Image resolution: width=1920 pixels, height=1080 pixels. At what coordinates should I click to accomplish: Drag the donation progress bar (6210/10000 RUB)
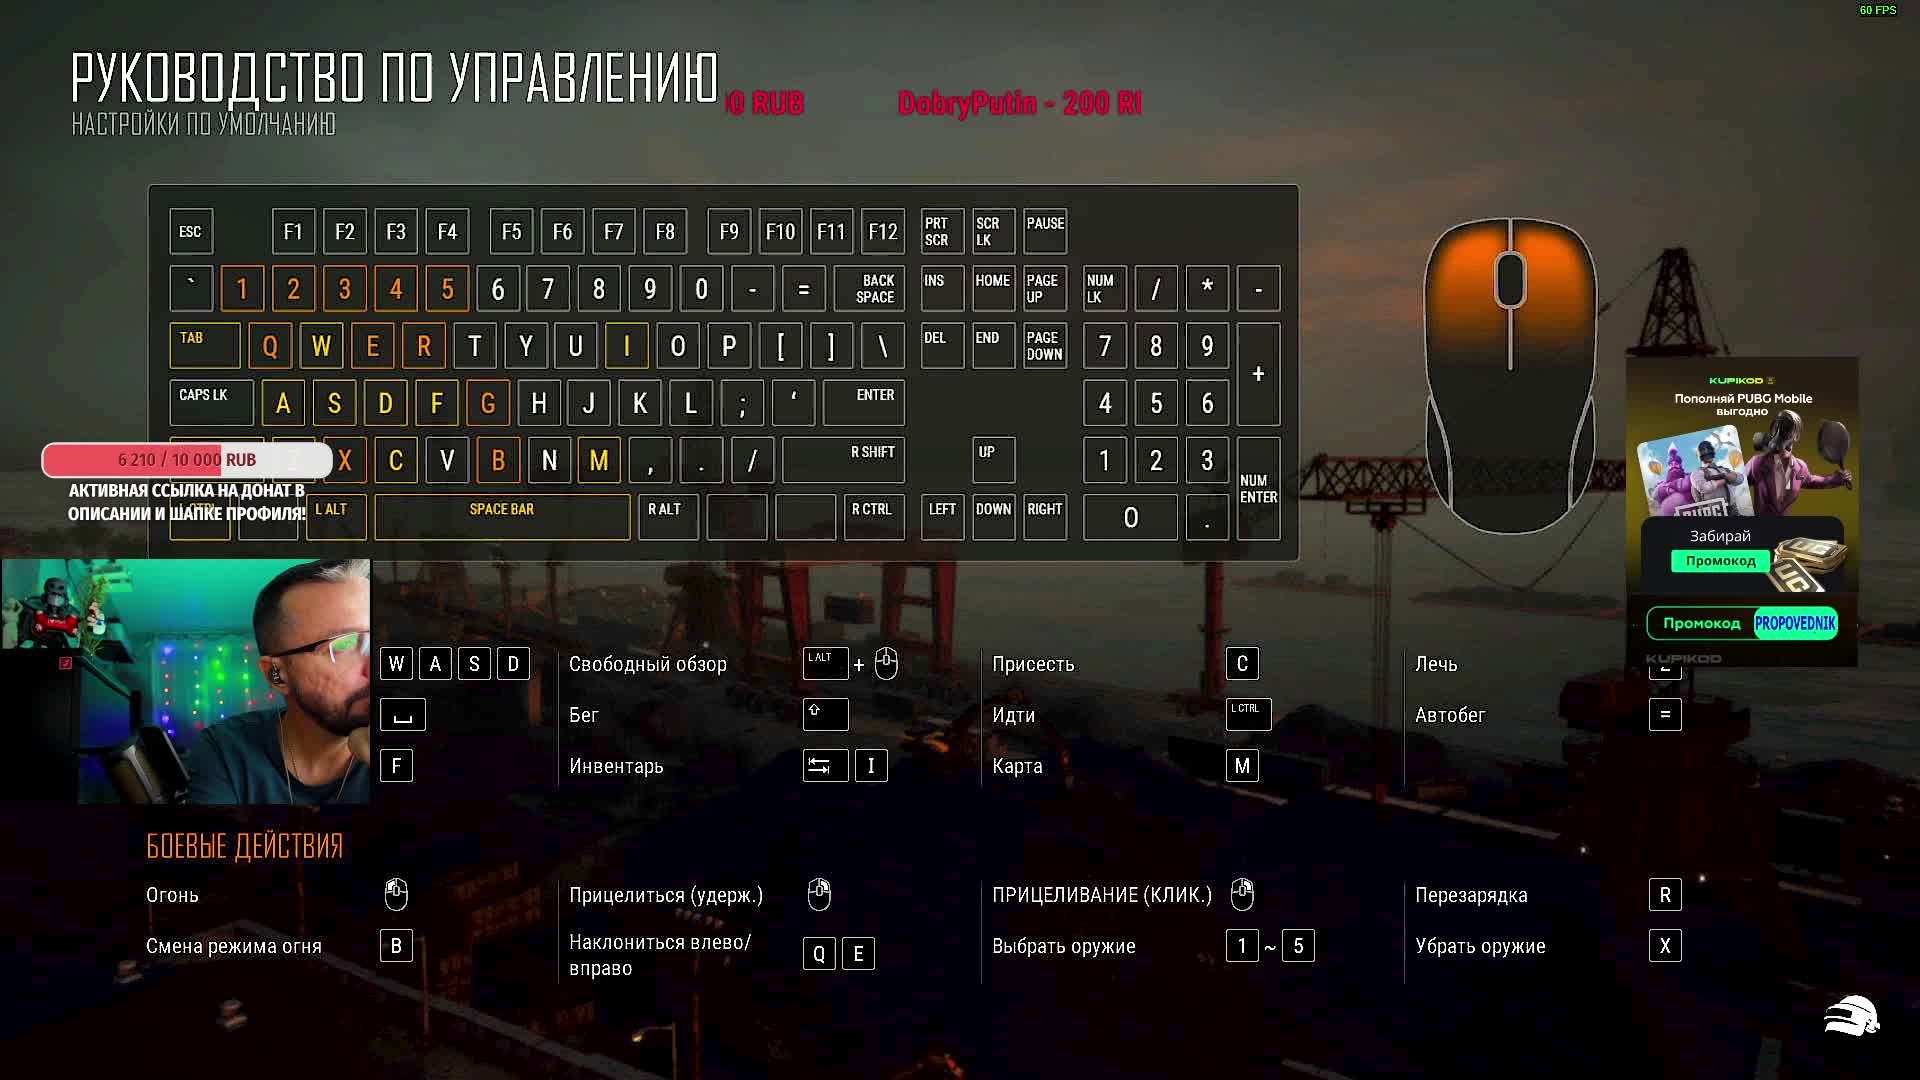(186, 459)
